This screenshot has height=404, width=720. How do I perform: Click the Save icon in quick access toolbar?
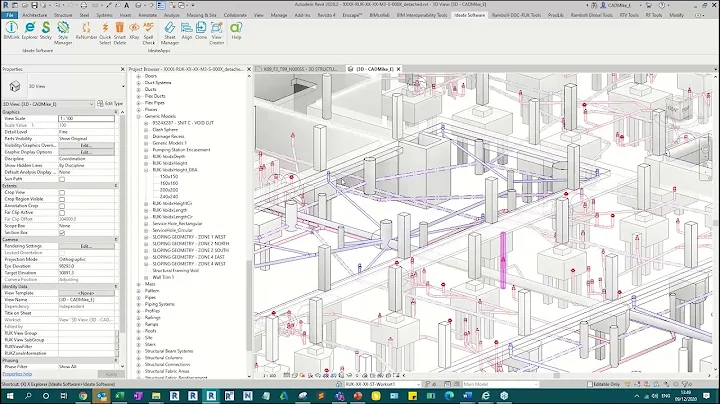coord(34,5)
